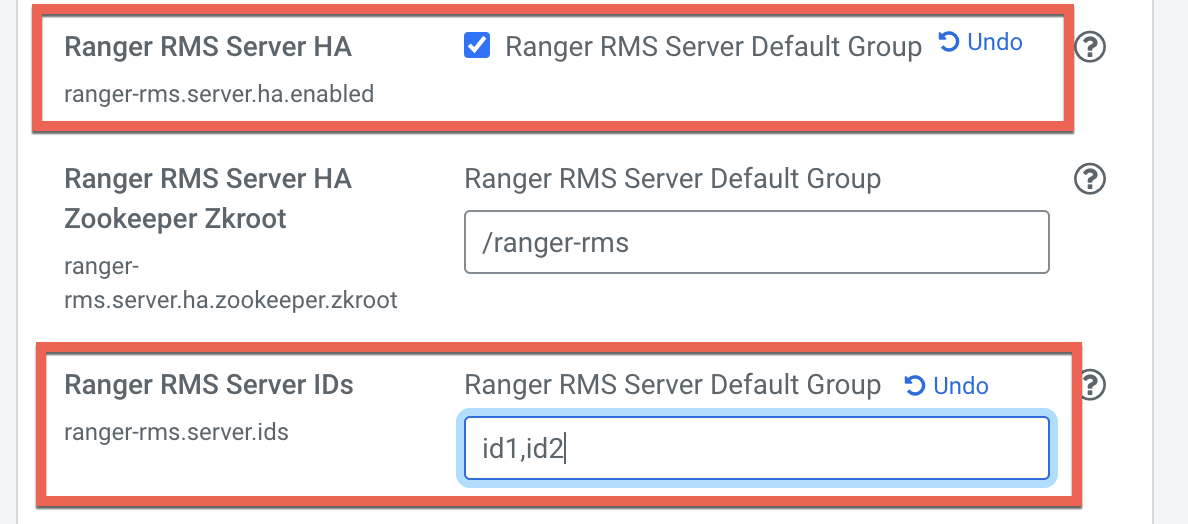The image size is (1188, 524).
Task: Click the ranger-rms.server.ids property name
Action: click(176, 432)
